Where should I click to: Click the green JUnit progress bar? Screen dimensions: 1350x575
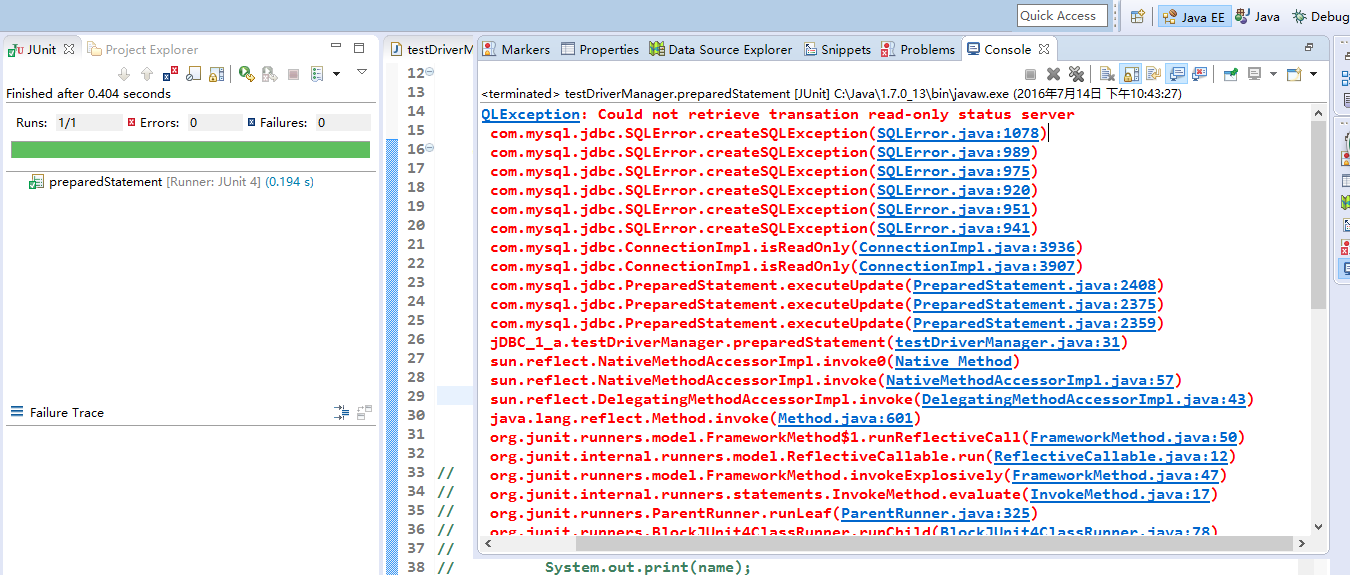coord(190,150)
